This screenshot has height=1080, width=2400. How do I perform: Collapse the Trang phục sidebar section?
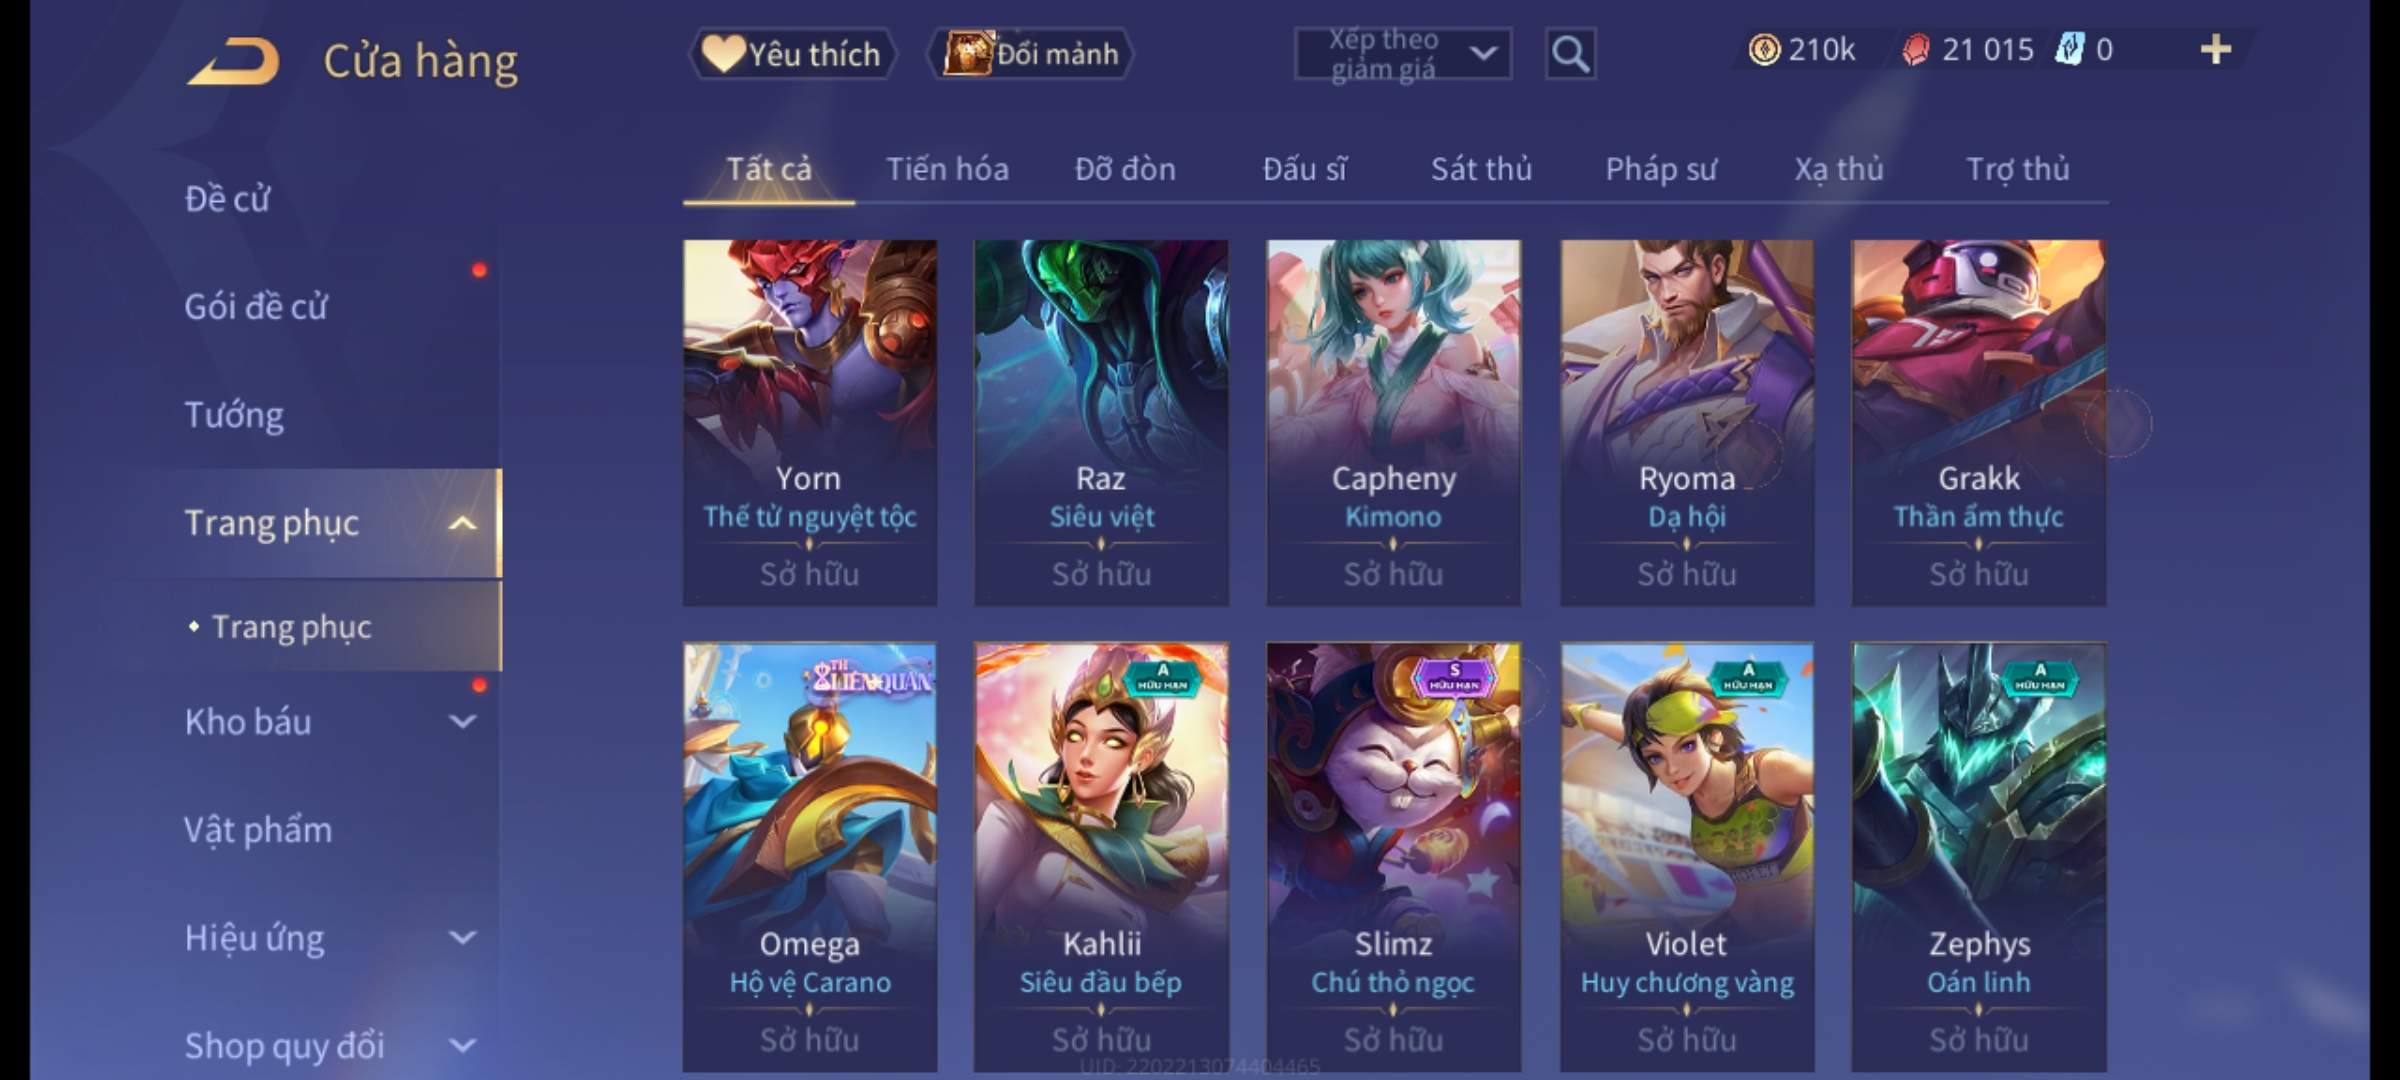click(462, 523)
